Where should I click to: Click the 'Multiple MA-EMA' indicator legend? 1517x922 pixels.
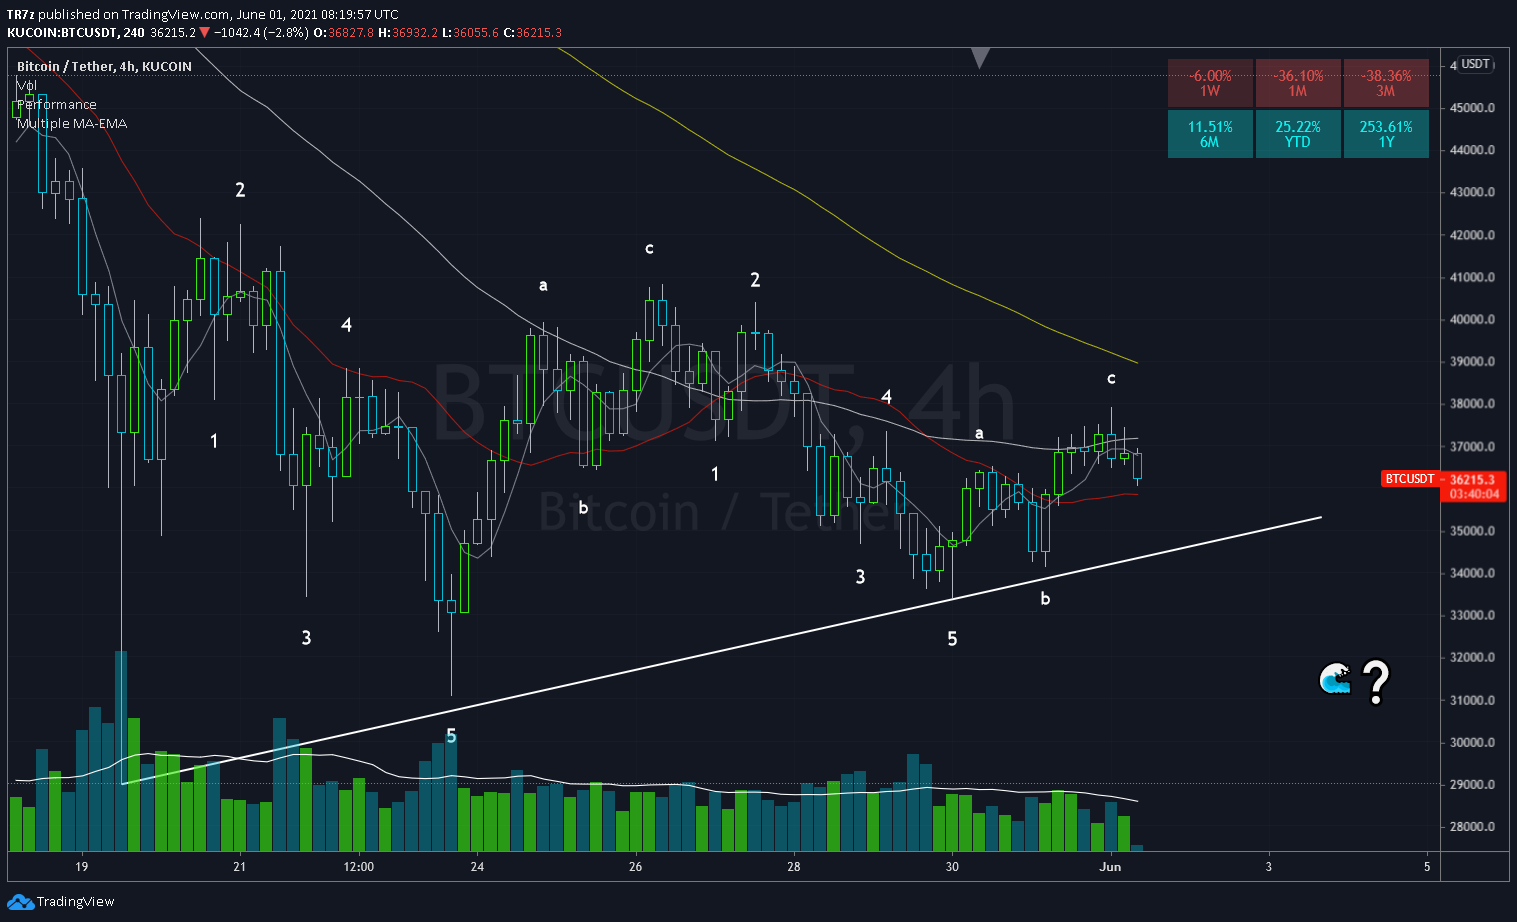point(72,123)
